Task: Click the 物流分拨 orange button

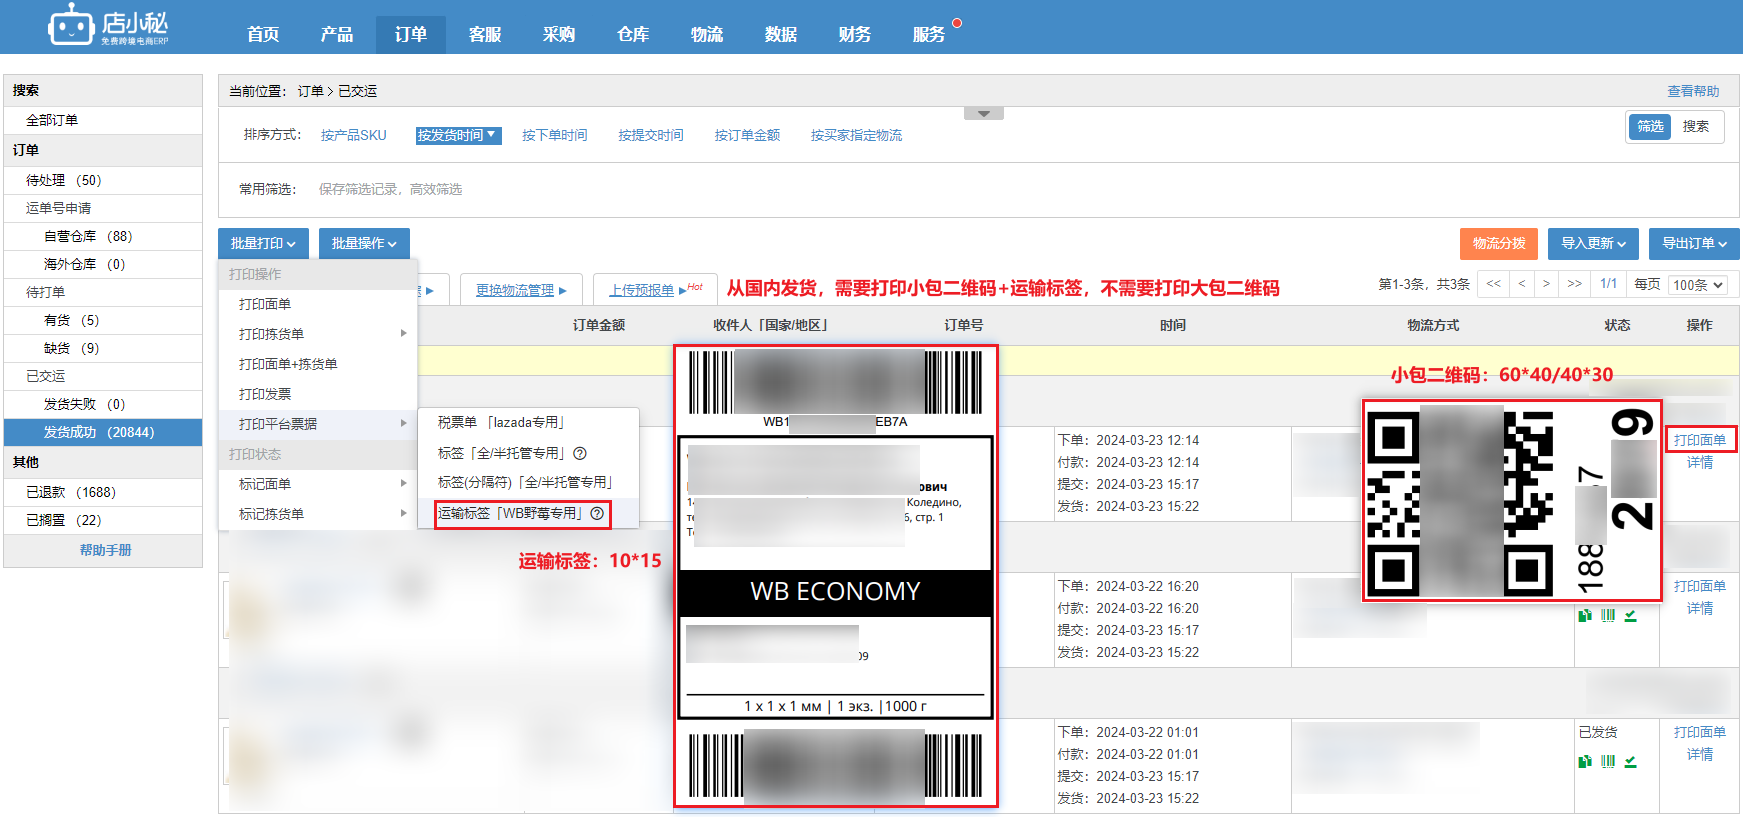Action: (x=1499, y=243)
